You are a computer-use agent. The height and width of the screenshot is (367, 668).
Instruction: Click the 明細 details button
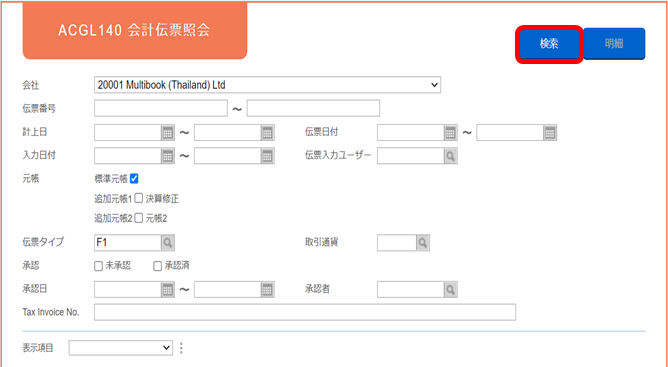pyautogui.click(x=614, y=44)
